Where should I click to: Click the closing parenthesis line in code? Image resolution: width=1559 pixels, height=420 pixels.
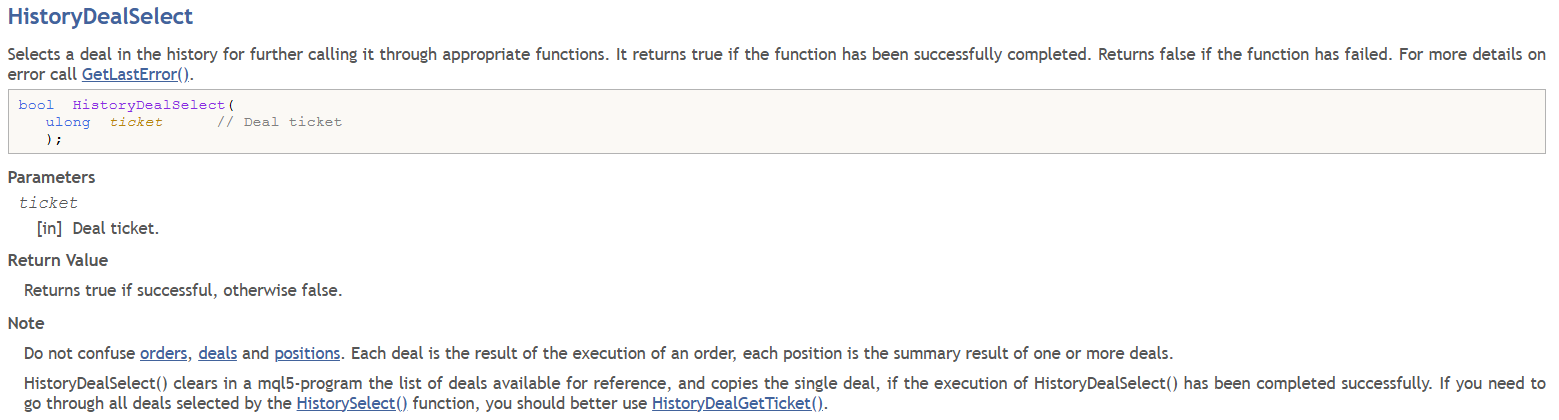[x=54, y=139]
